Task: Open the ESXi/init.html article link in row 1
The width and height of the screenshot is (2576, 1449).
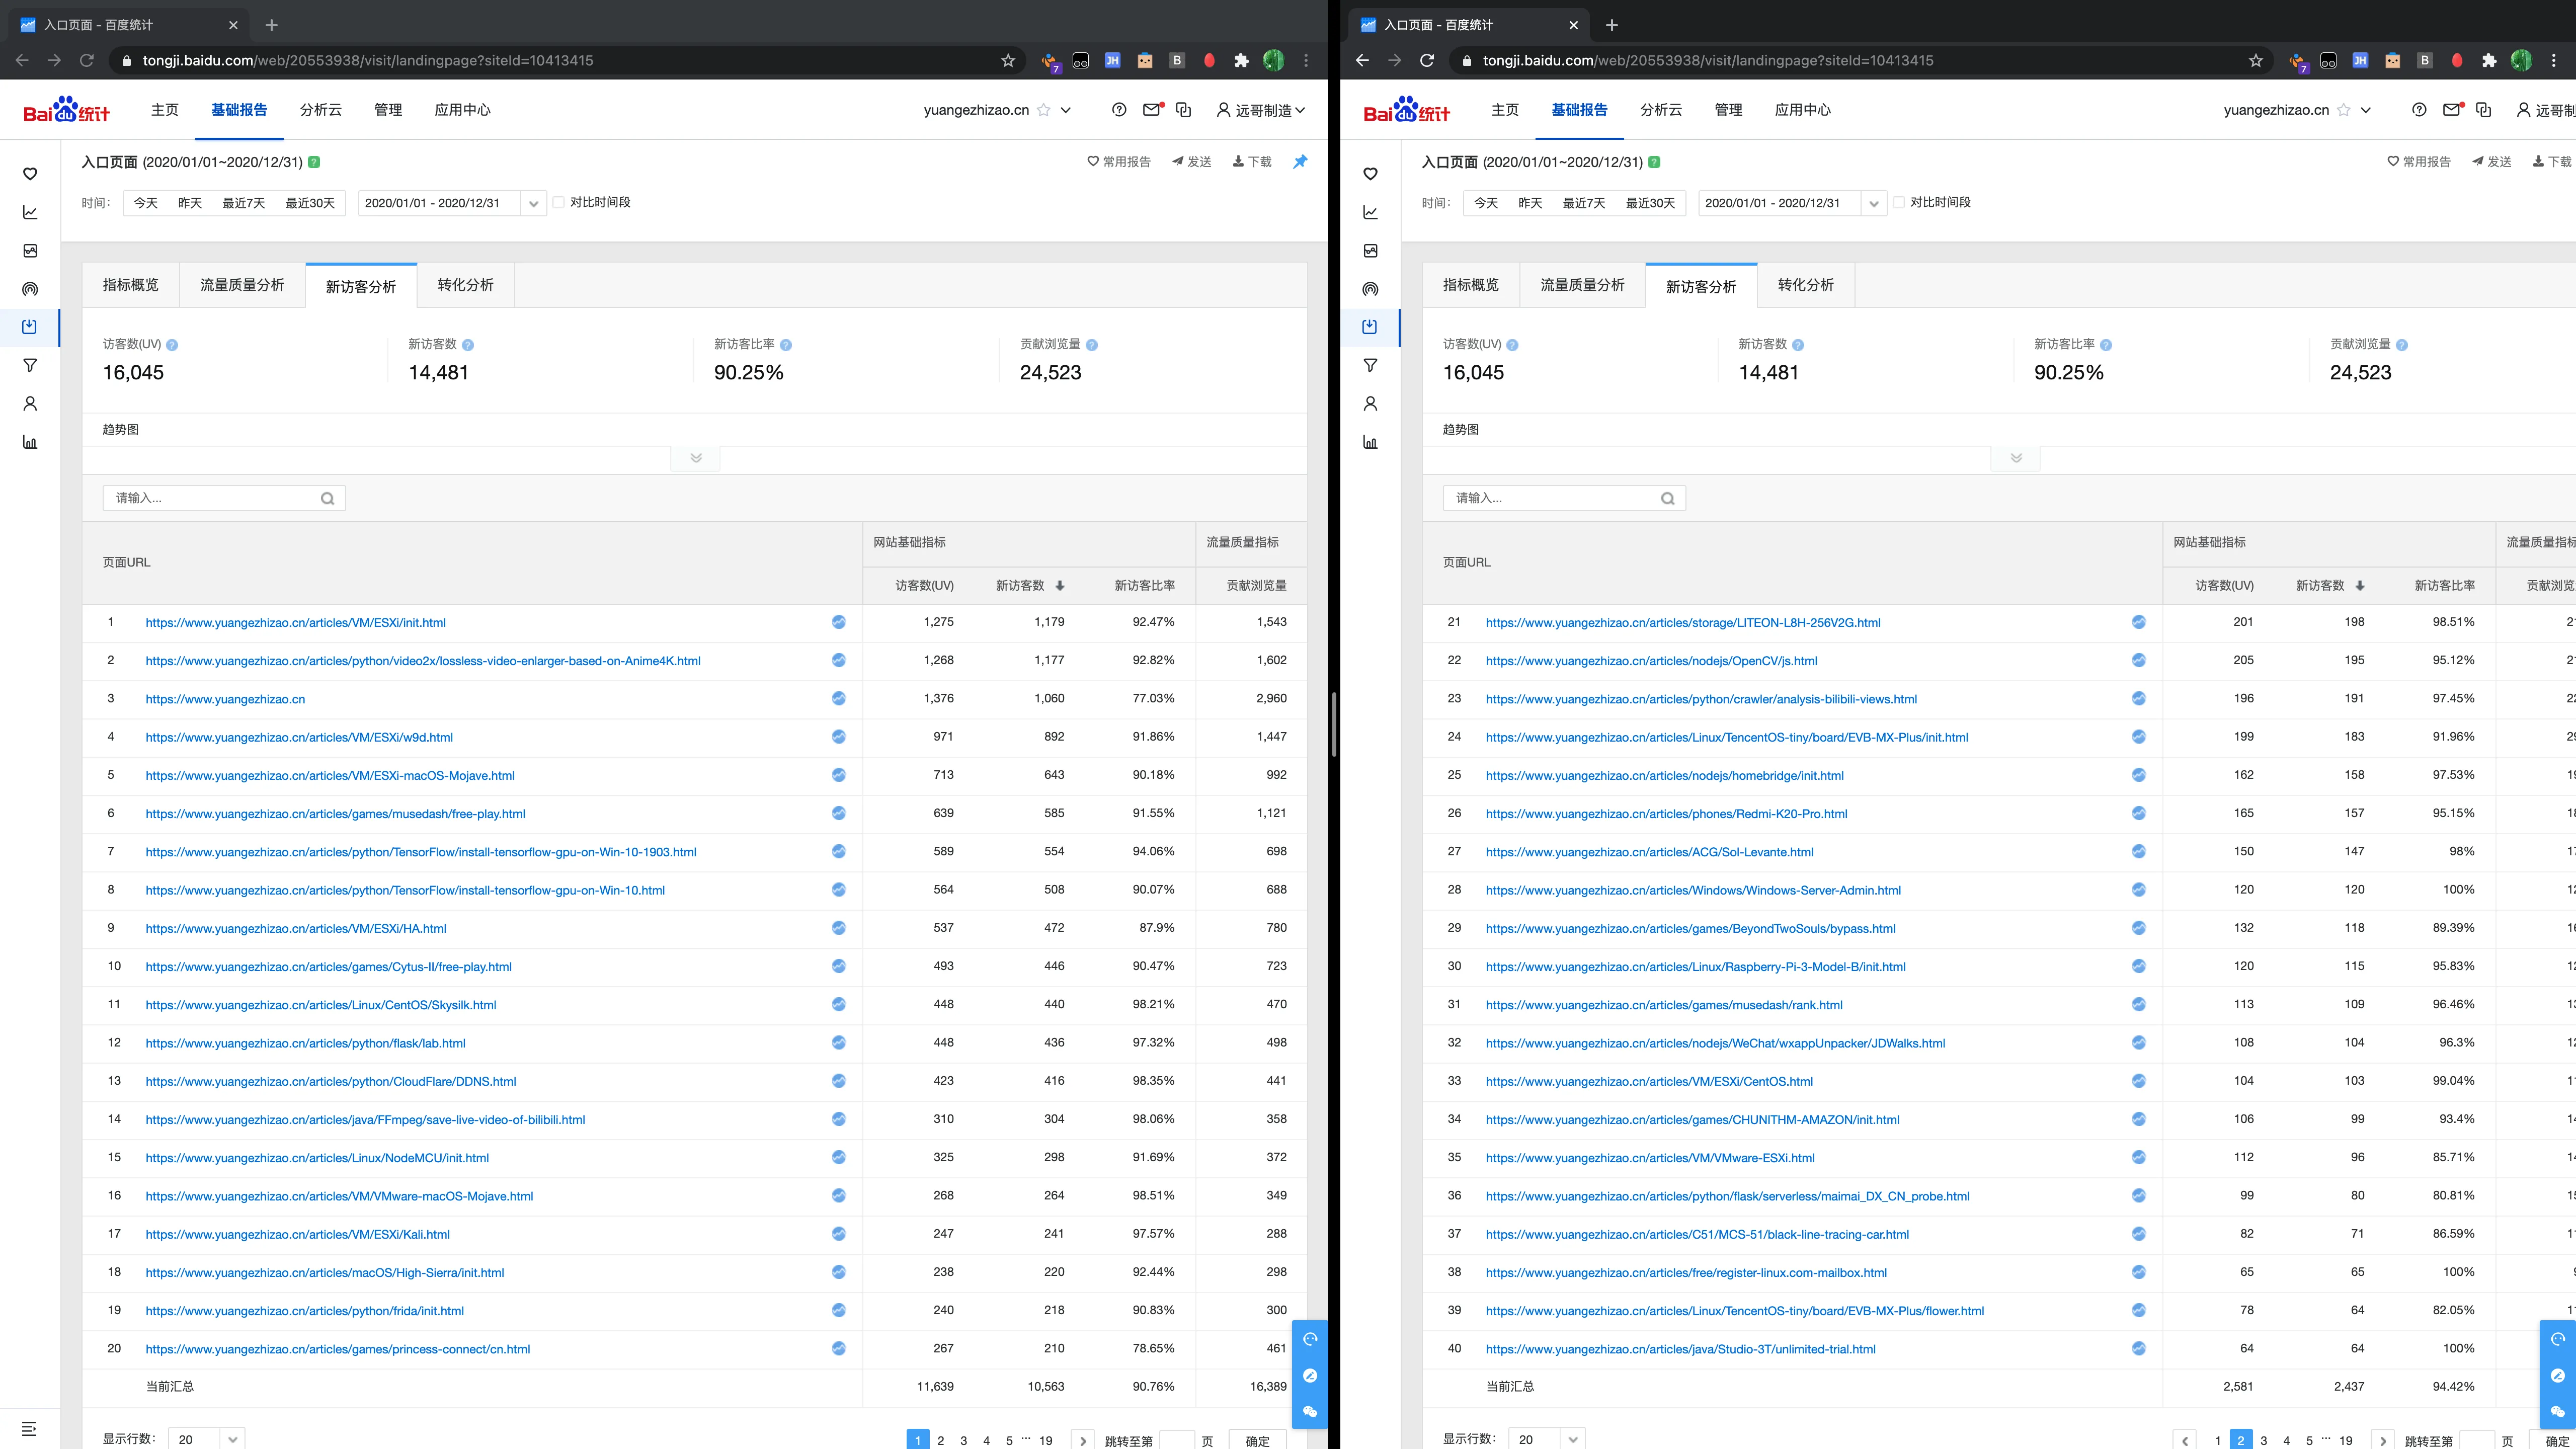Action: click(295, 623)
